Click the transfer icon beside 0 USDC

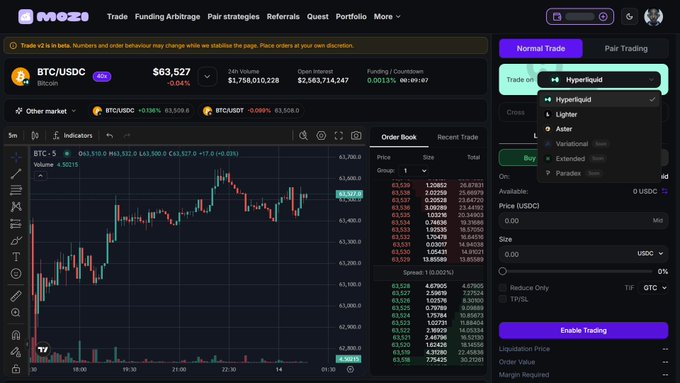click(664, 191)
